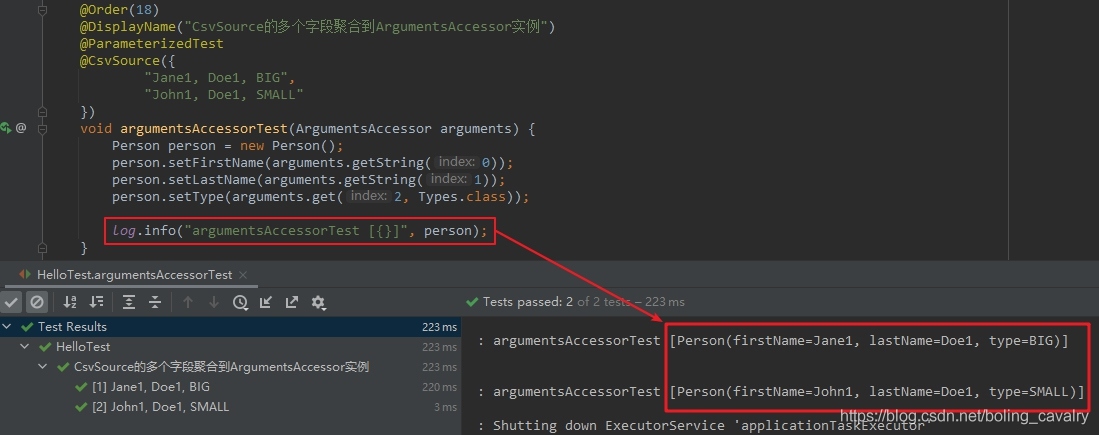Select test case [1] Jane1, Doe1, BIG
Screen dimensions: 1099x435
pyautogui.click(x=231, y=387)
